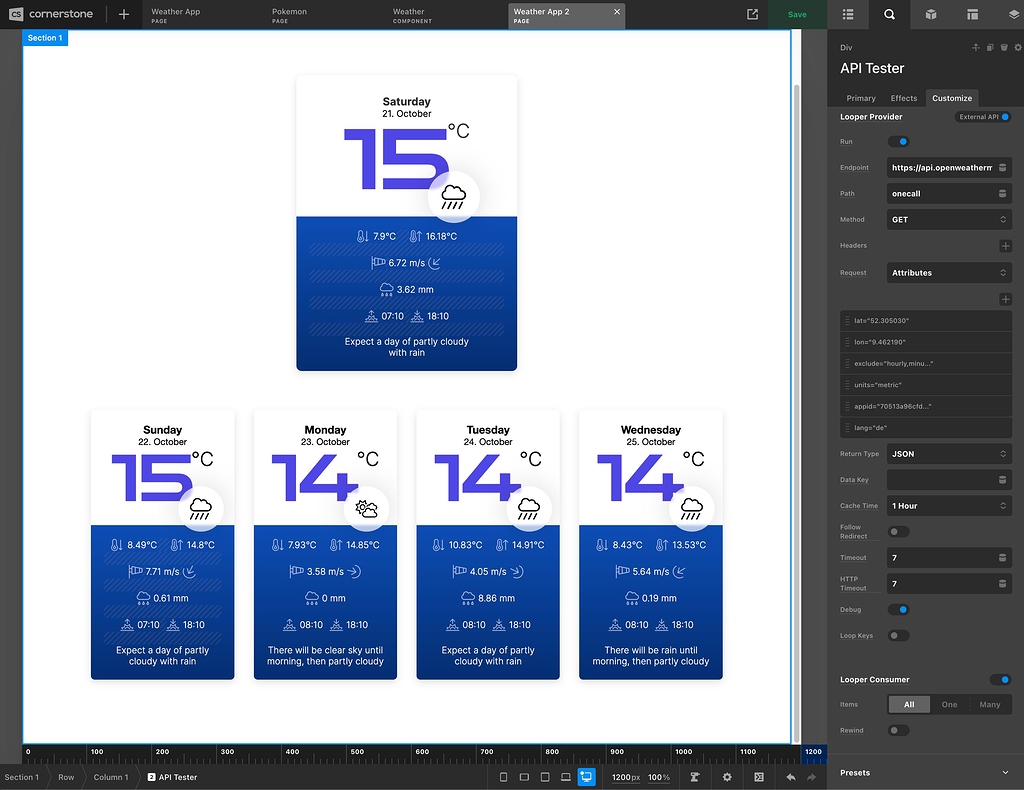Click the Endpoint URL input field
The image size is (1024, 790).
coord(940,168)
